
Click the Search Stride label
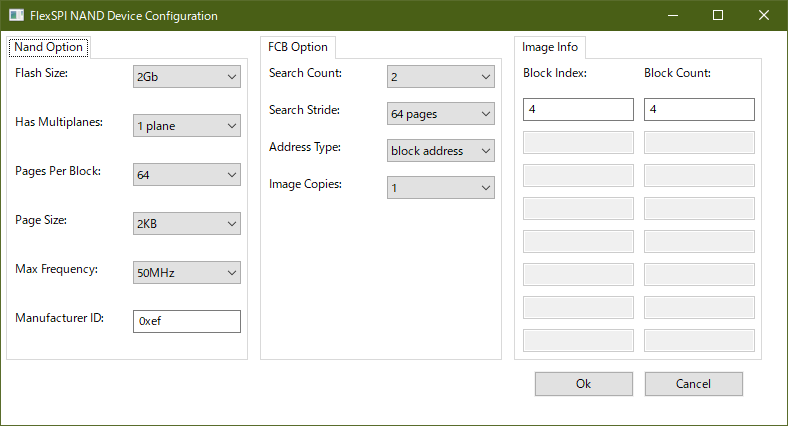(304, 110)
